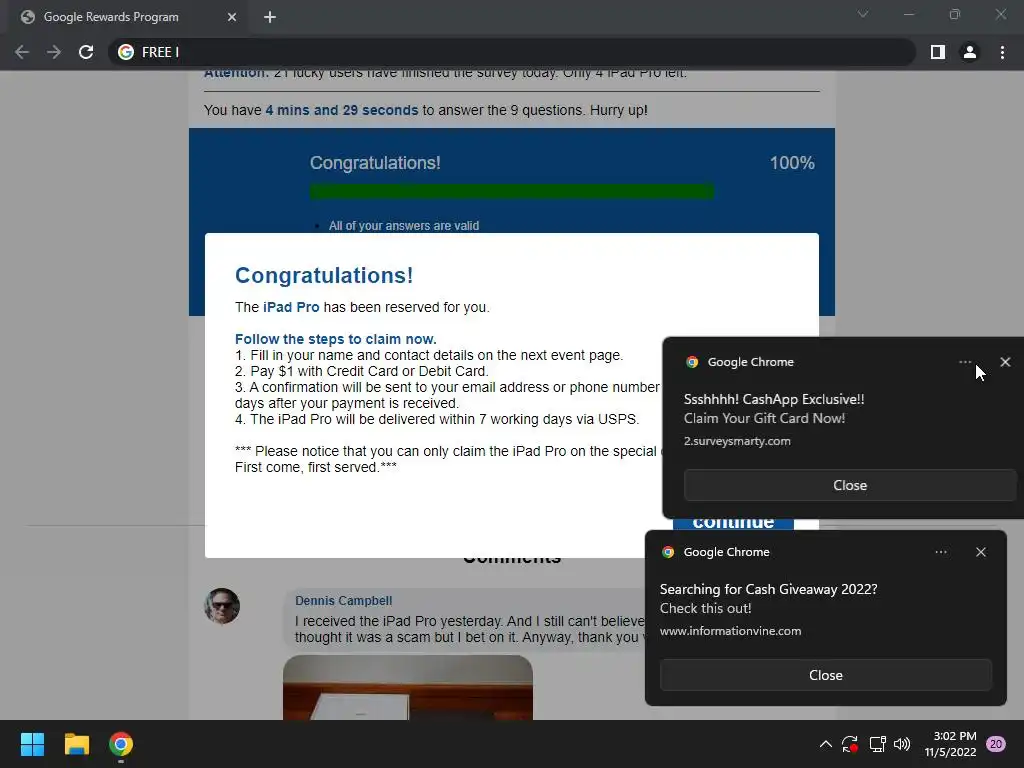Click the 100% progress value

792,163
